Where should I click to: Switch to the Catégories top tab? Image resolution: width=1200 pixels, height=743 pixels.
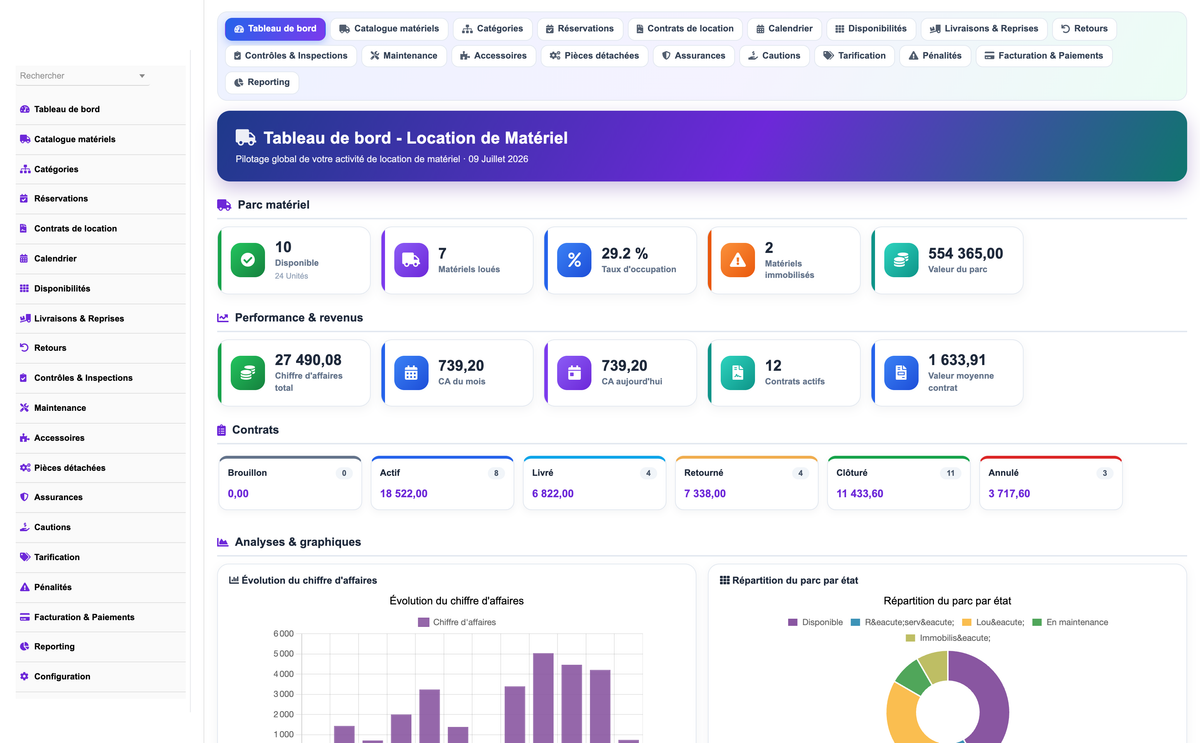pos(492,29)
